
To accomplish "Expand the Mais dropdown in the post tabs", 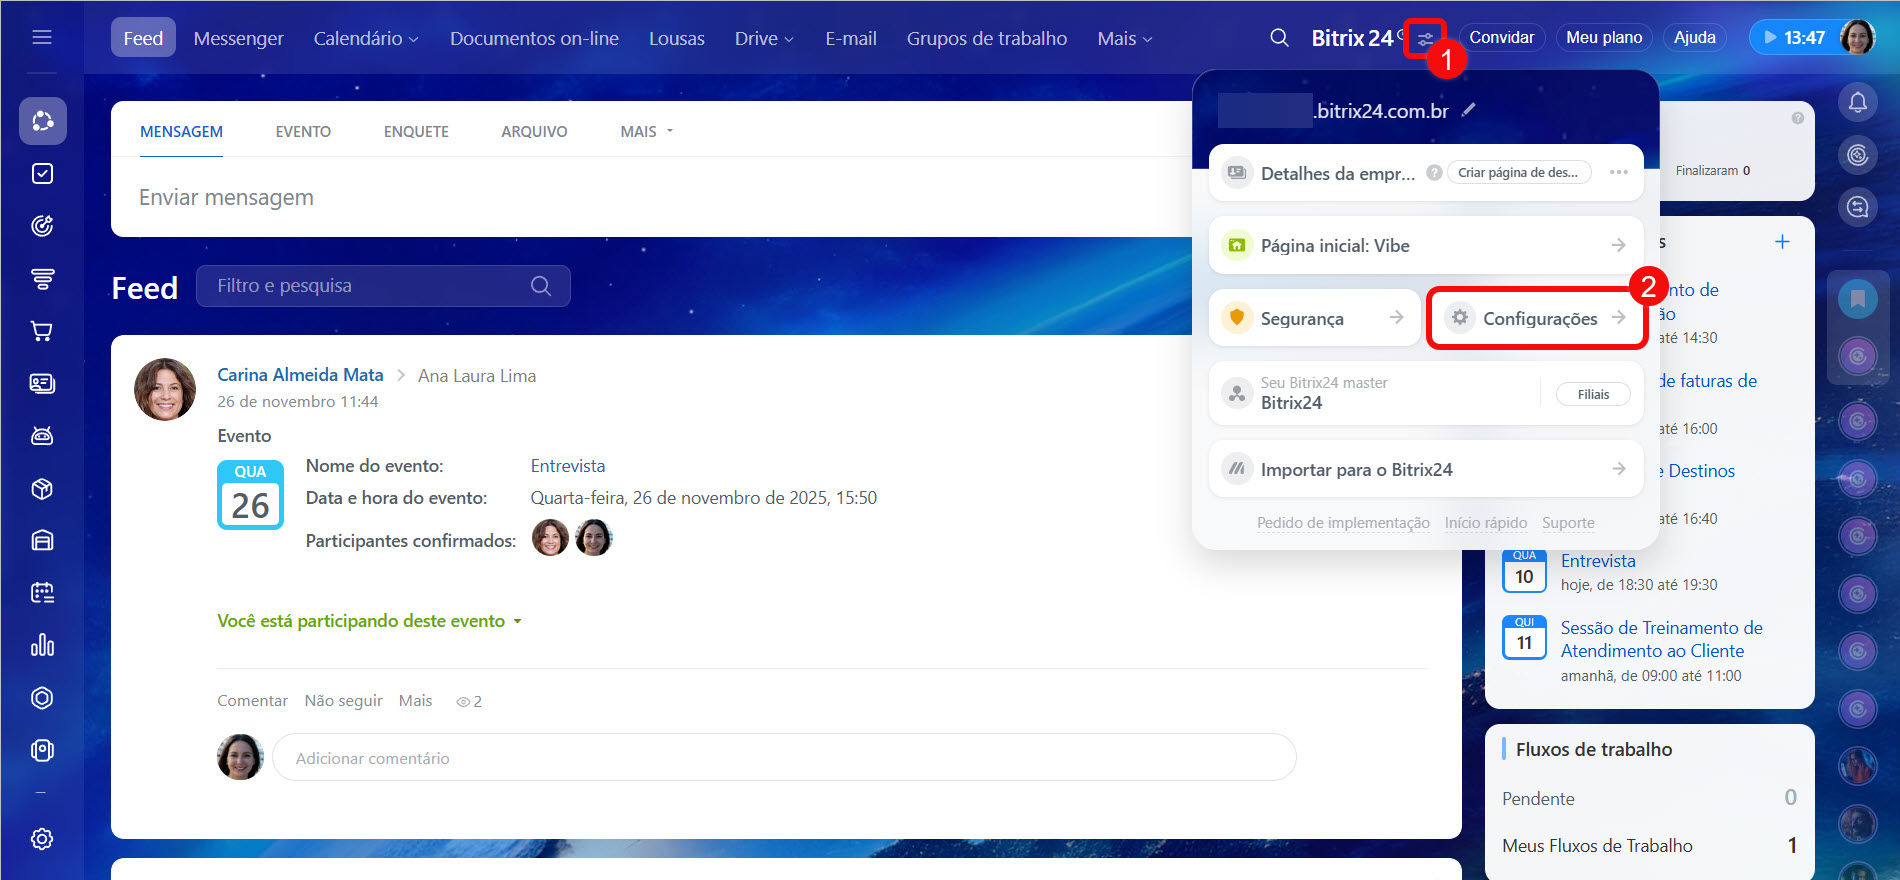I will [646, 132].
